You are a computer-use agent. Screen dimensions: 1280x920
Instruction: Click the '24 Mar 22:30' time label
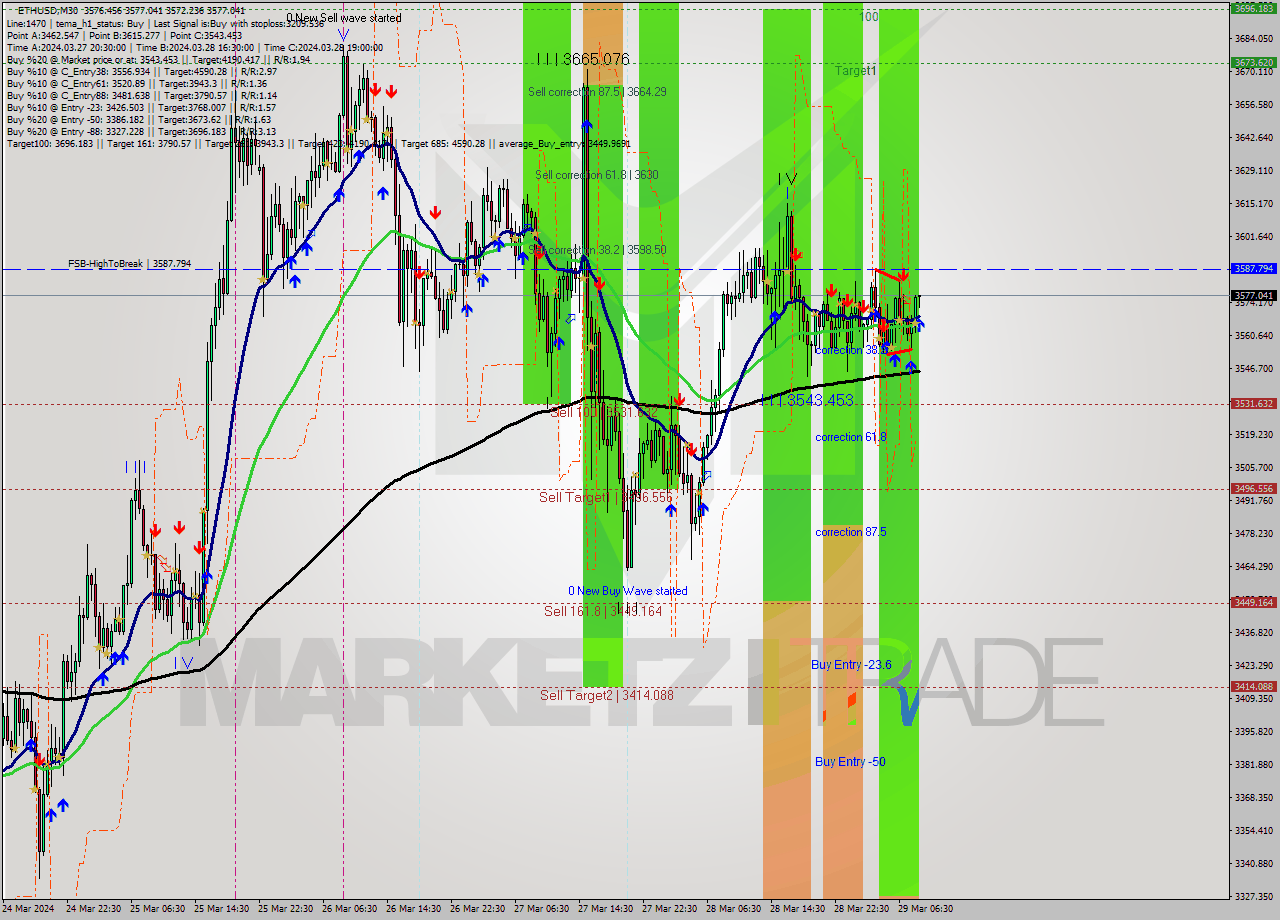click(94, 909)
